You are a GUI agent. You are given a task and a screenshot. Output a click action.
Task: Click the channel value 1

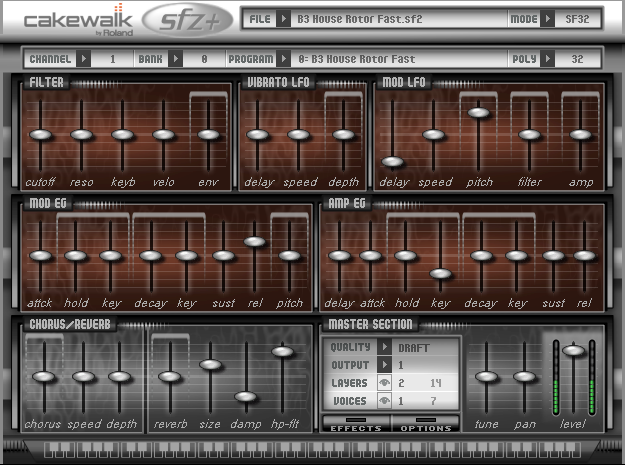click(112, 59)
